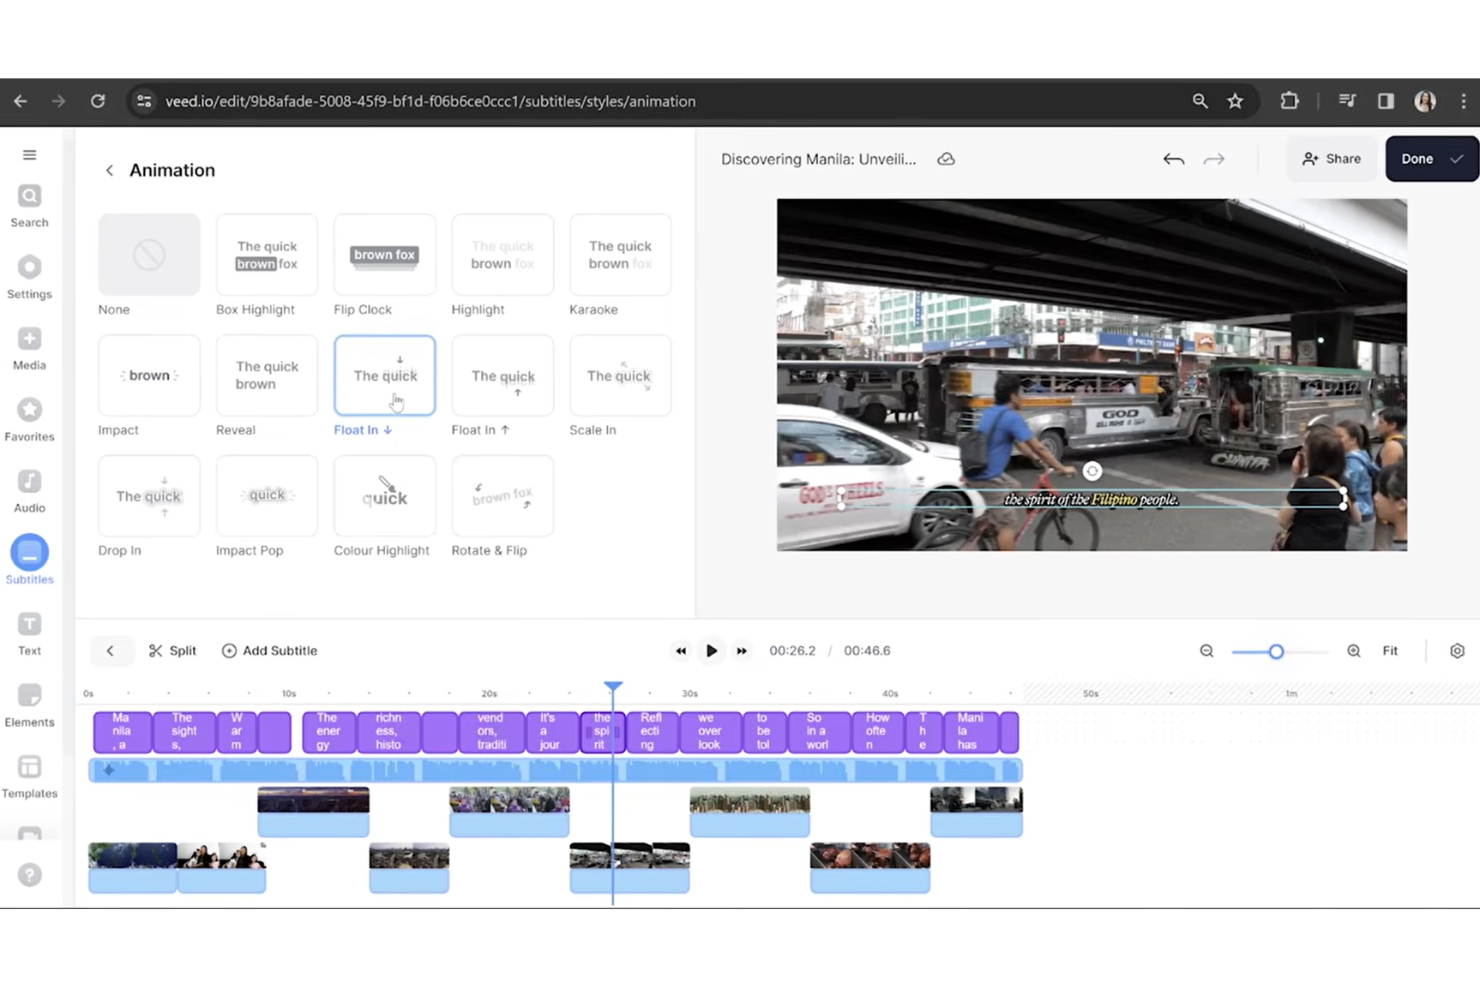1480x987 pixels.
Task: Bookmark this page with star icon
Action: [x=1235, y=101]
